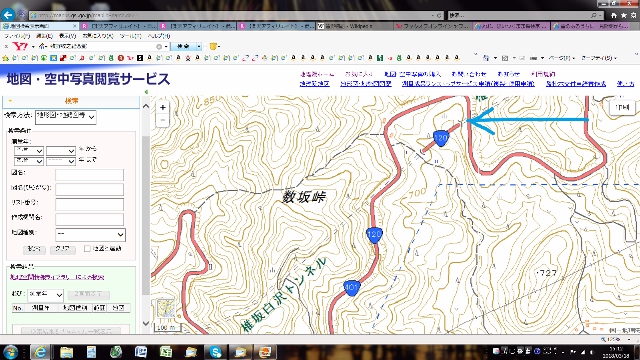Open the Yahoo Y! toolbar logo
The height and width of the screenshot is (360, 640).
point(20,47)
